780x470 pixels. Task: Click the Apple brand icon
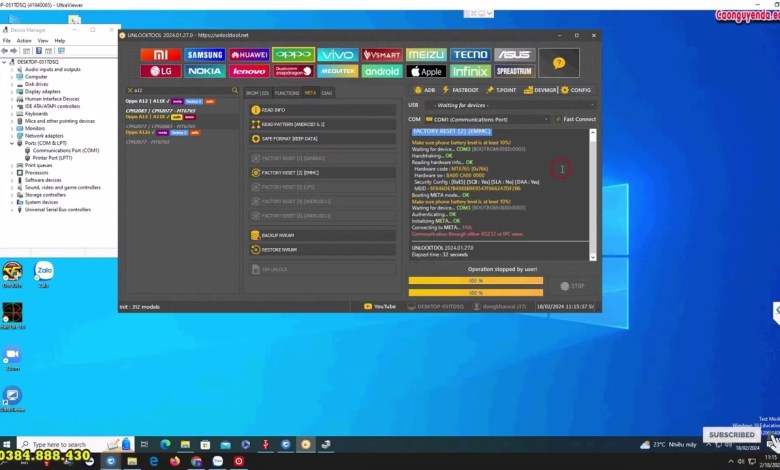tap(425, 72)
